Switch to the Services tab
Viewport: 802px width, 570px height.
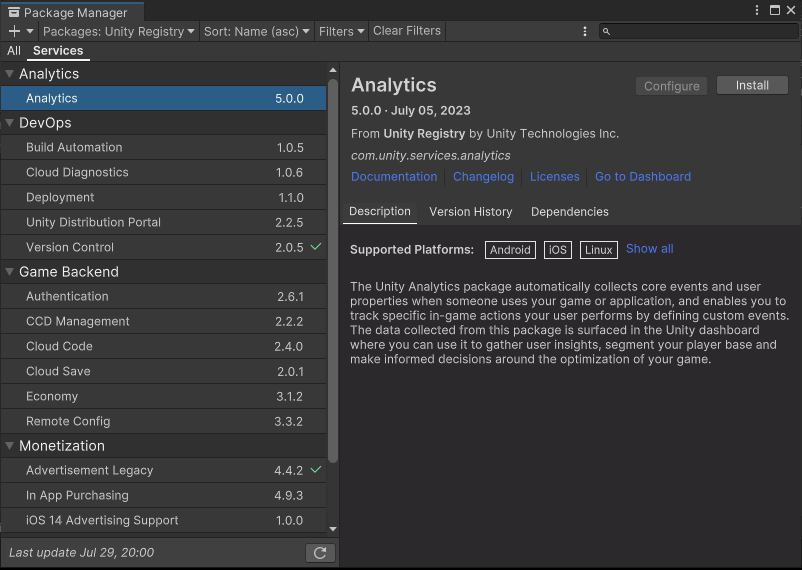coord(58,51)
